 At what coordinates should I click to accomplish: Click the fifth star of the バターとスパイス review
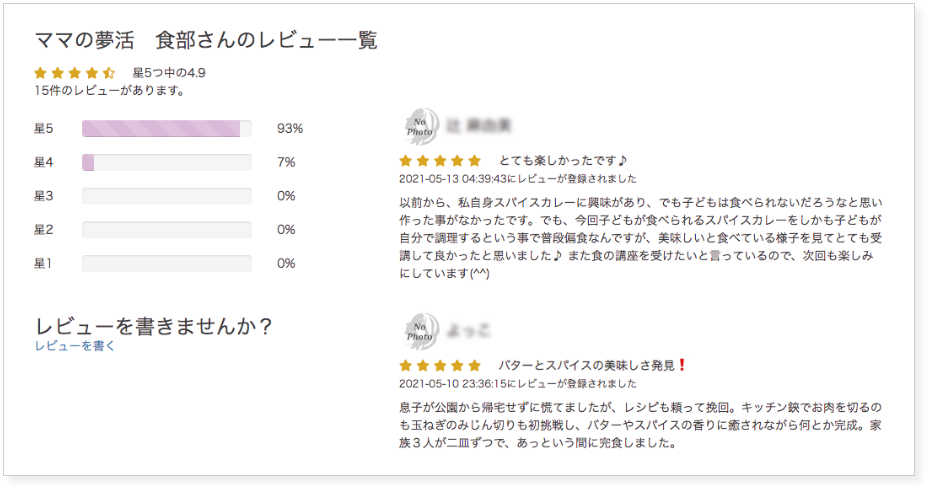click(x=474, y=365)
